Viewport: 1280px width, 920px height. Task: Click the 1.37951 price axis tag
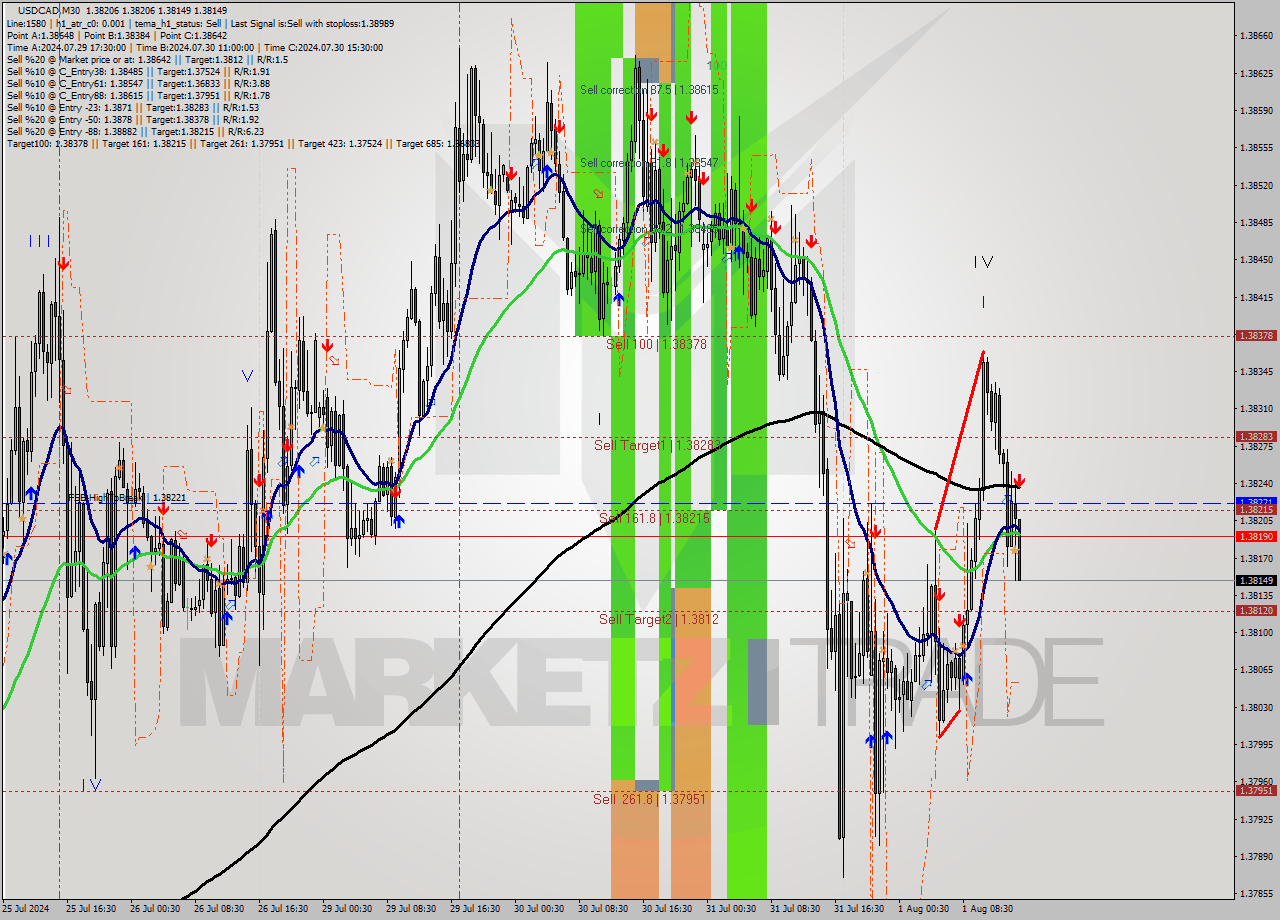coord(1256,791)
